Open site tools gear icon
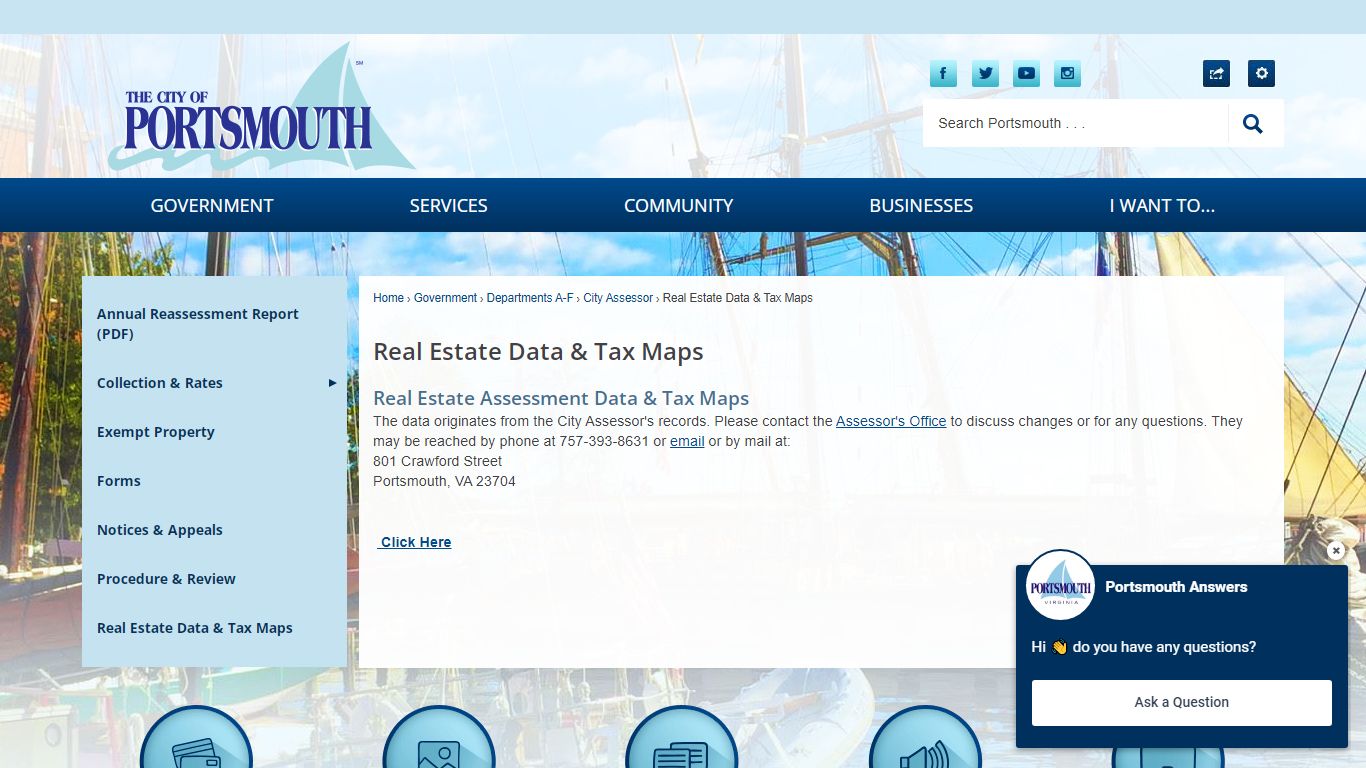 click(x=1261, y=73)
